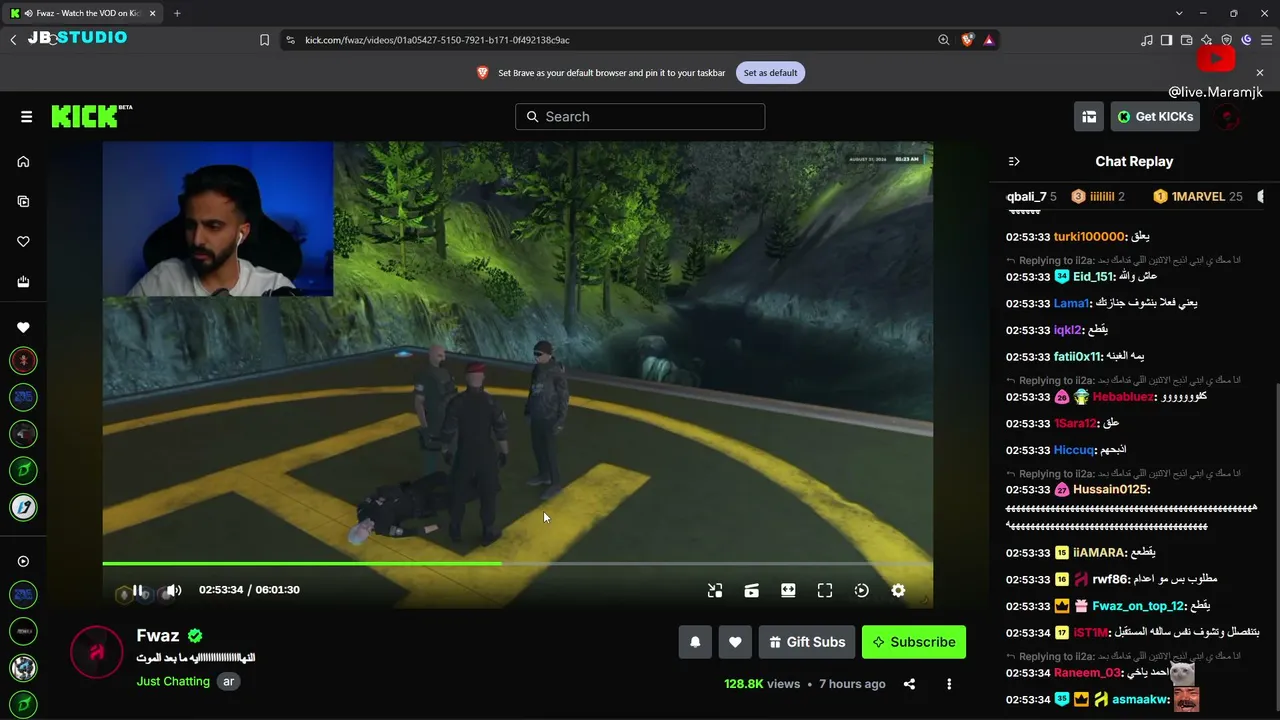Click the Gift Subs button
This screenshot has height=720, width=1280.
[807, 642]
